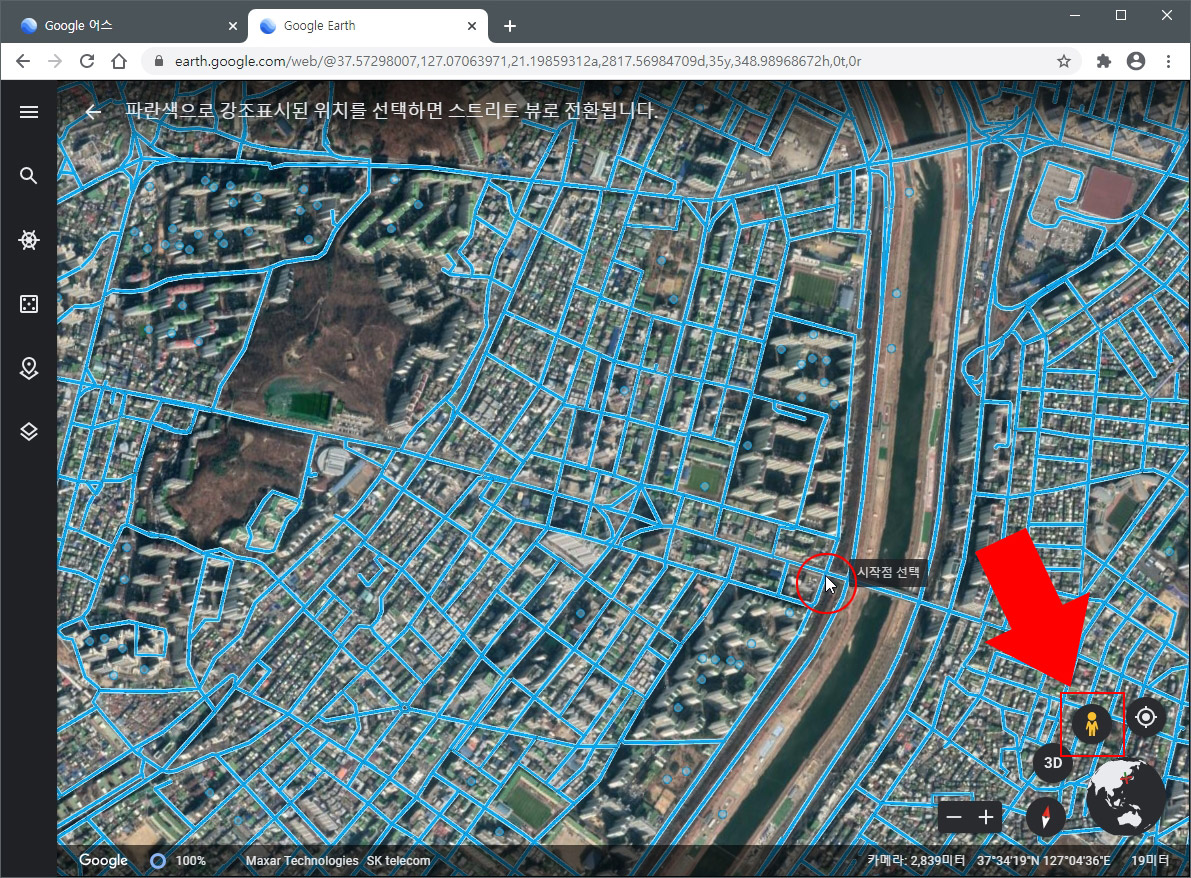1191x878 pixels.
Task: Click the Maxar Technologies attribution text
Action: [302, 861]
